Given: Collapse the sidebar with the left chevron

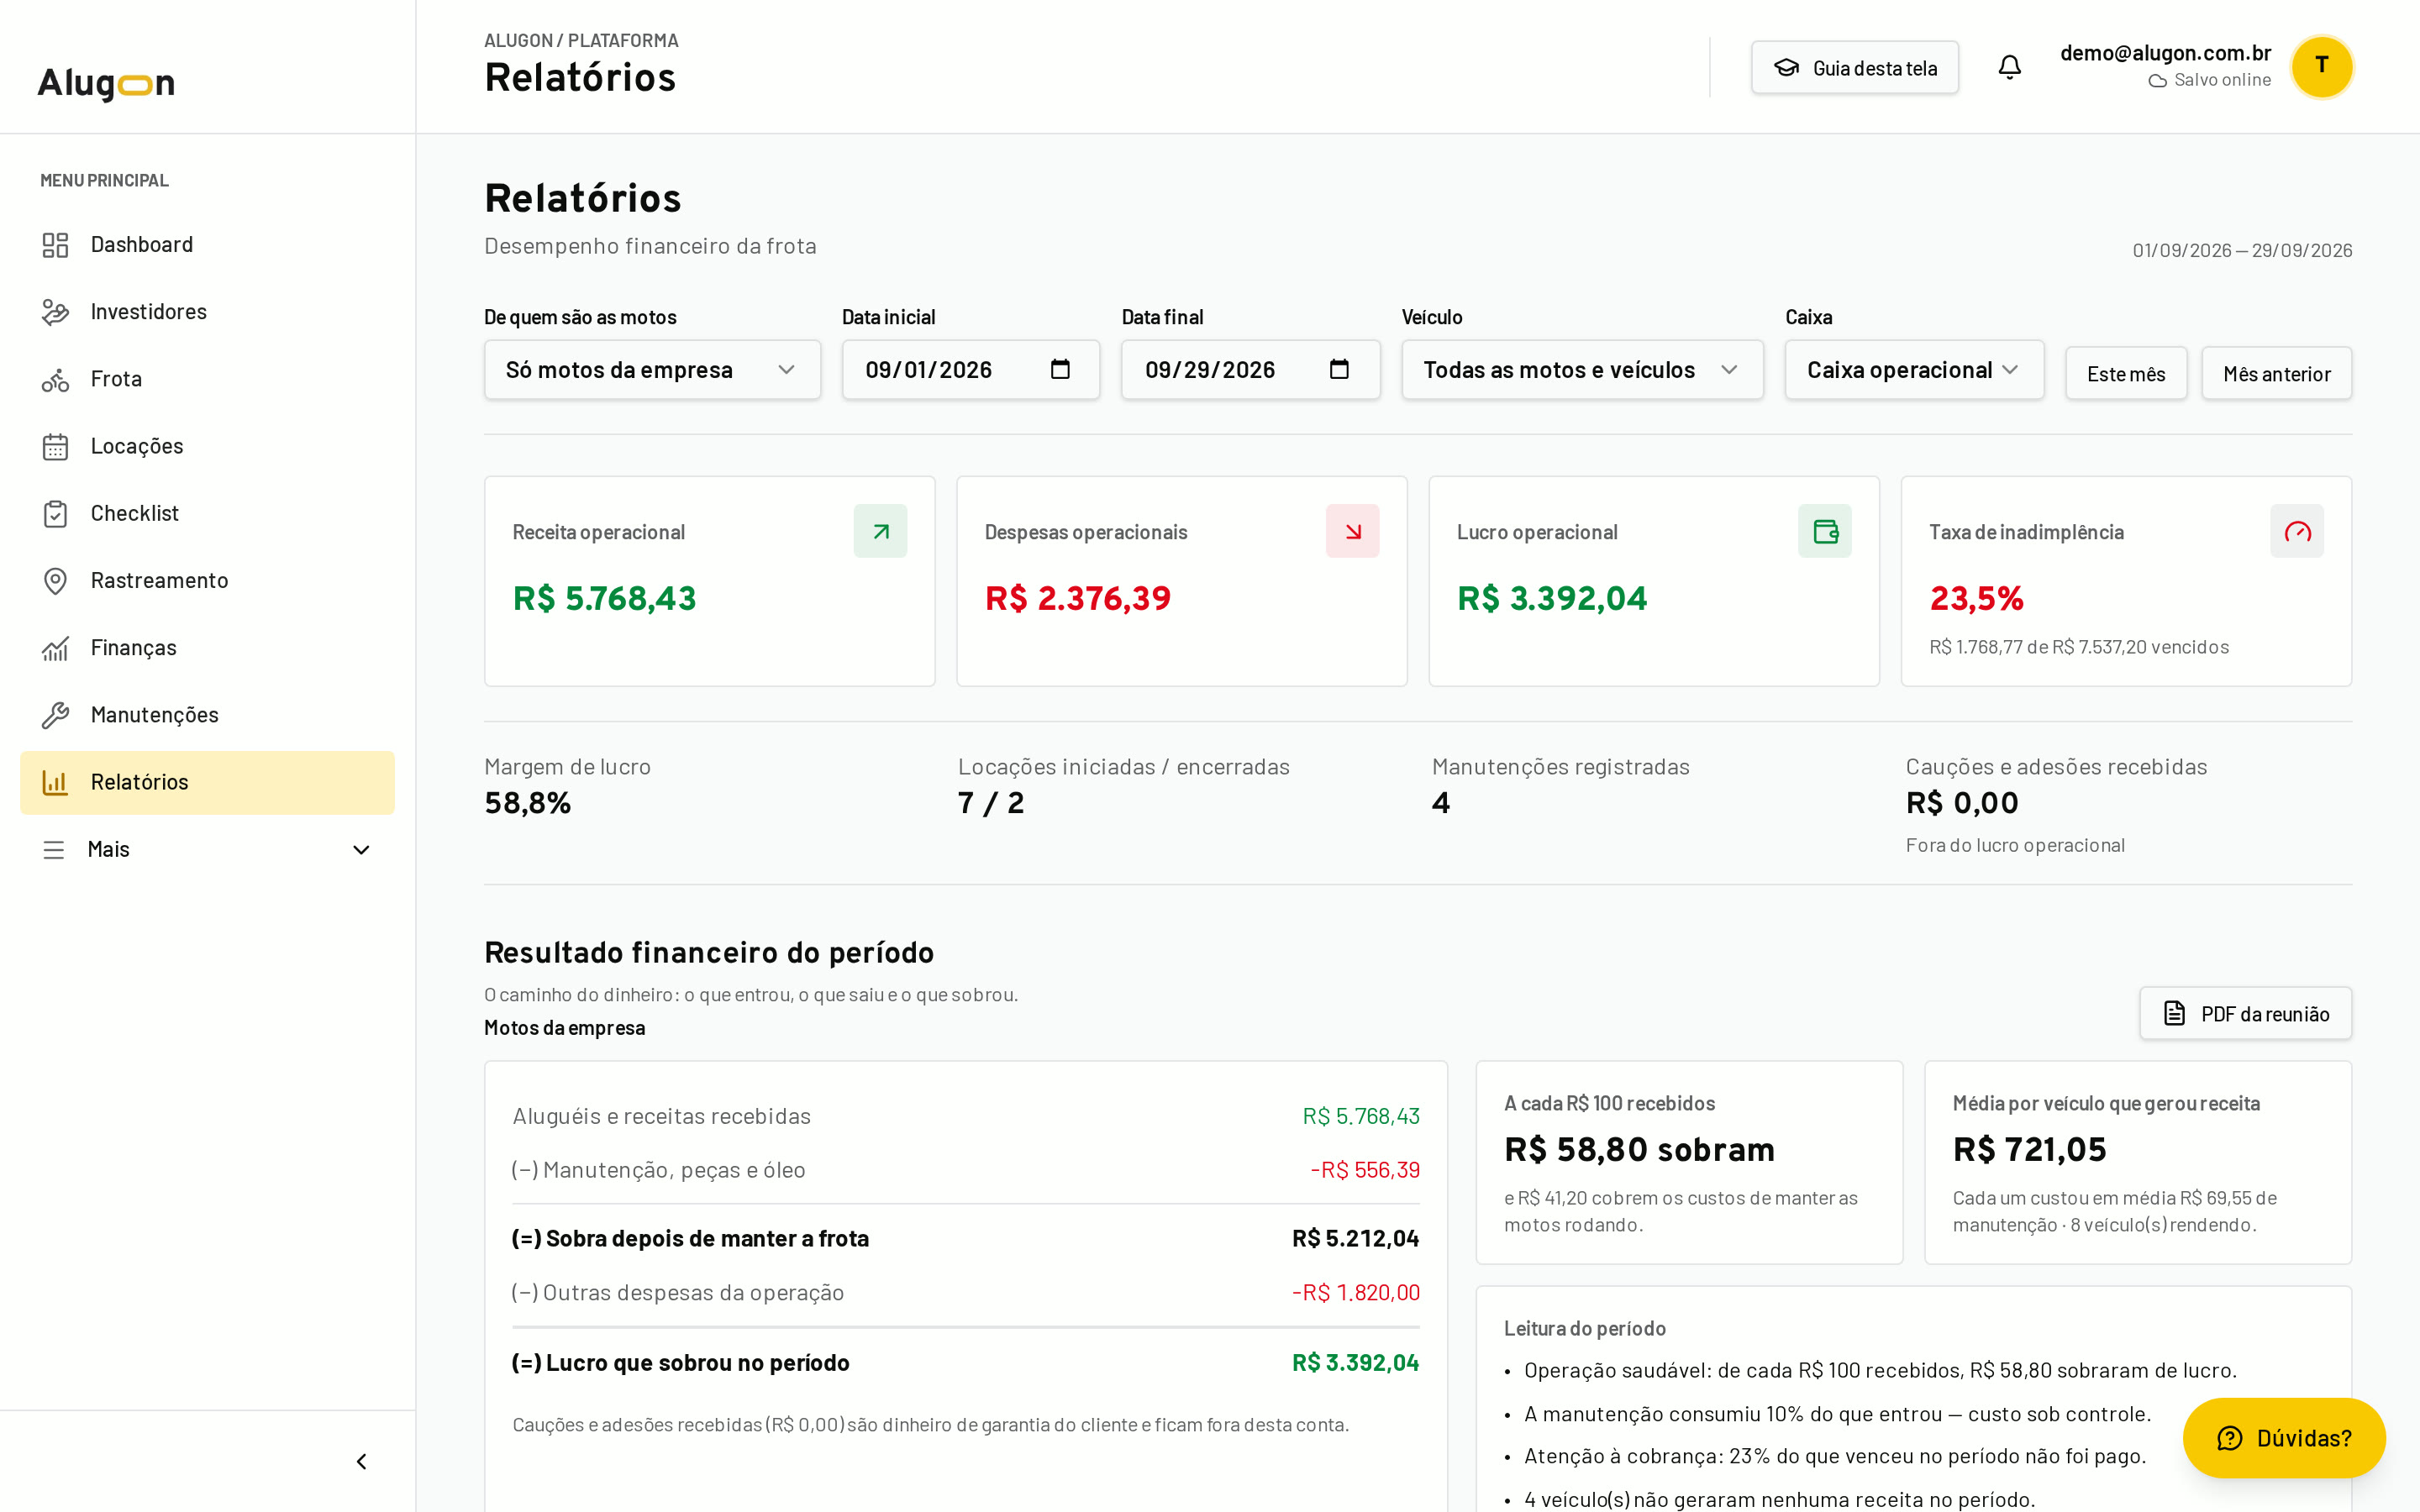Looking at the screenshot, I should [x=362, y=1461].
